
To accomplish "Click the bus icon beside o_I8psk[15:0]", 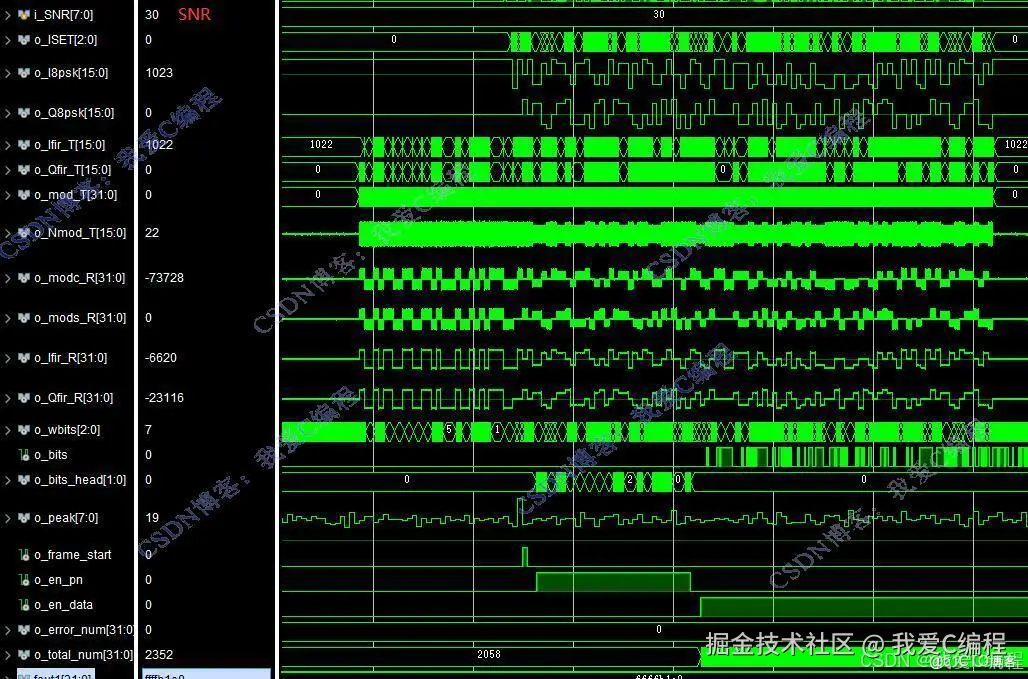I will click(22, 72).
